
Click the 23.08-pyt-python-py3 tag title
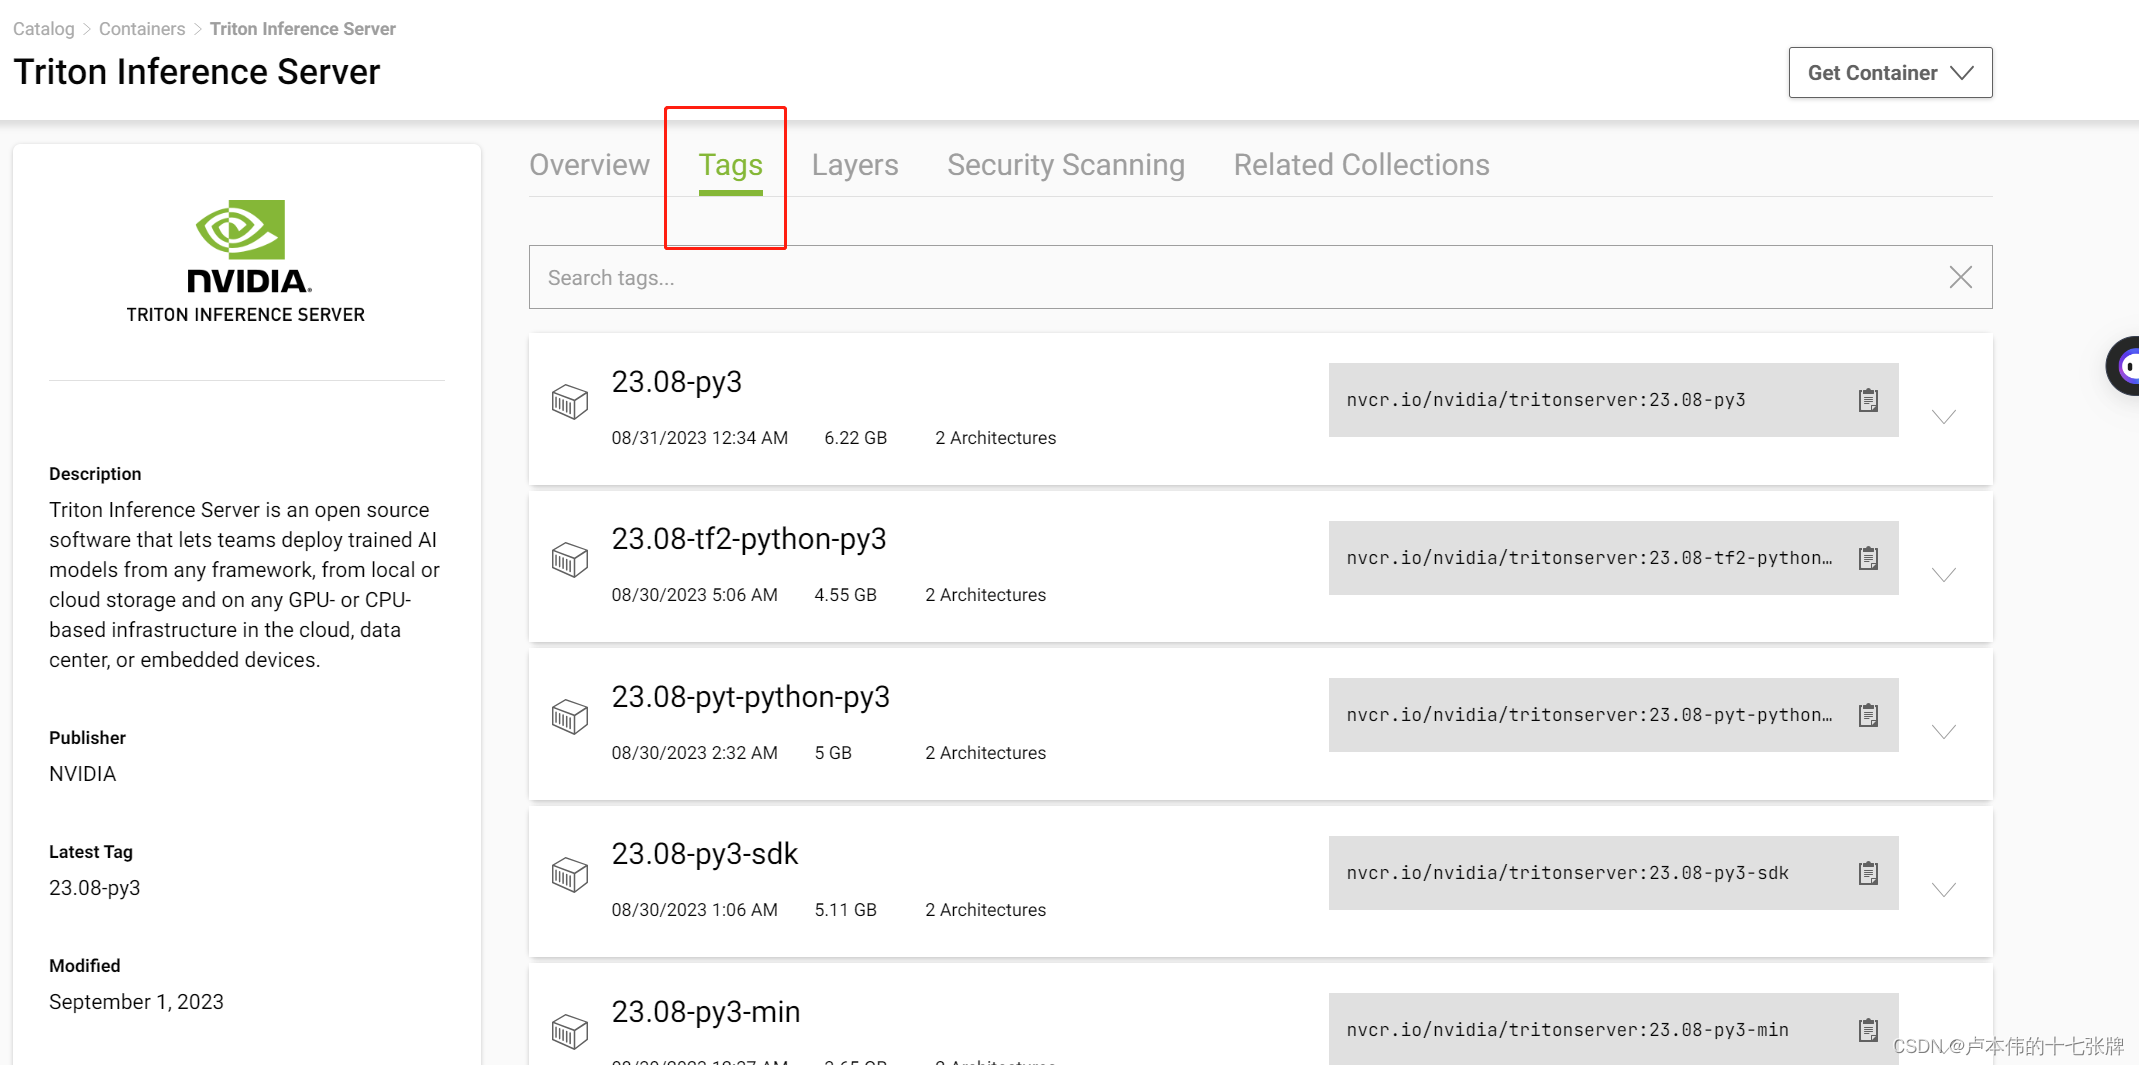pyautogui.click(x=751, y=697)
